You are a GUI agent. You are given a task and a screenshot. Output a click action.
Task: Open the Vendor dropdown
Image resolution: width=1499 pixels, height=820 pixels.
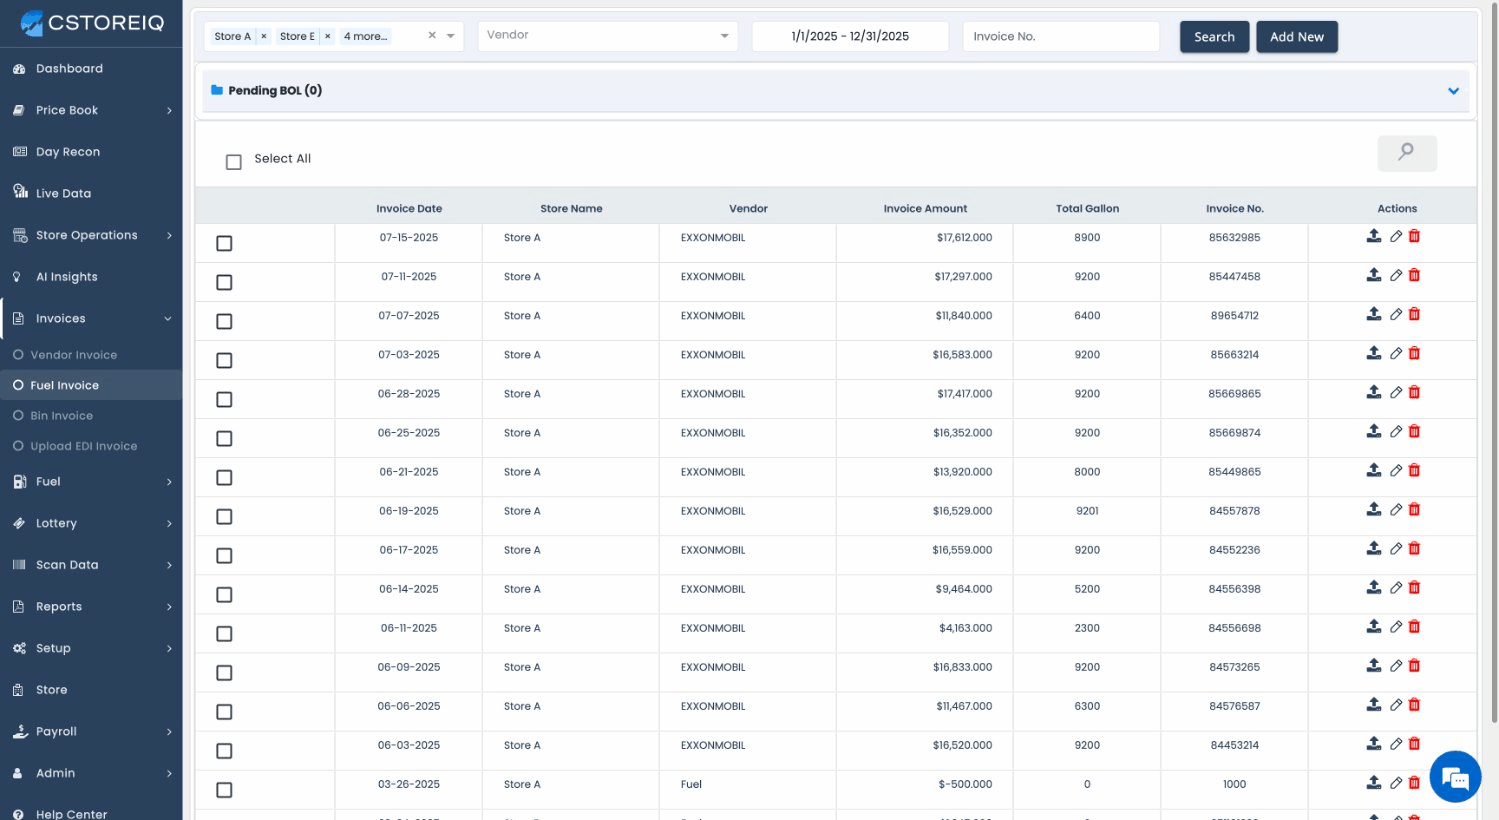point(607,36)
